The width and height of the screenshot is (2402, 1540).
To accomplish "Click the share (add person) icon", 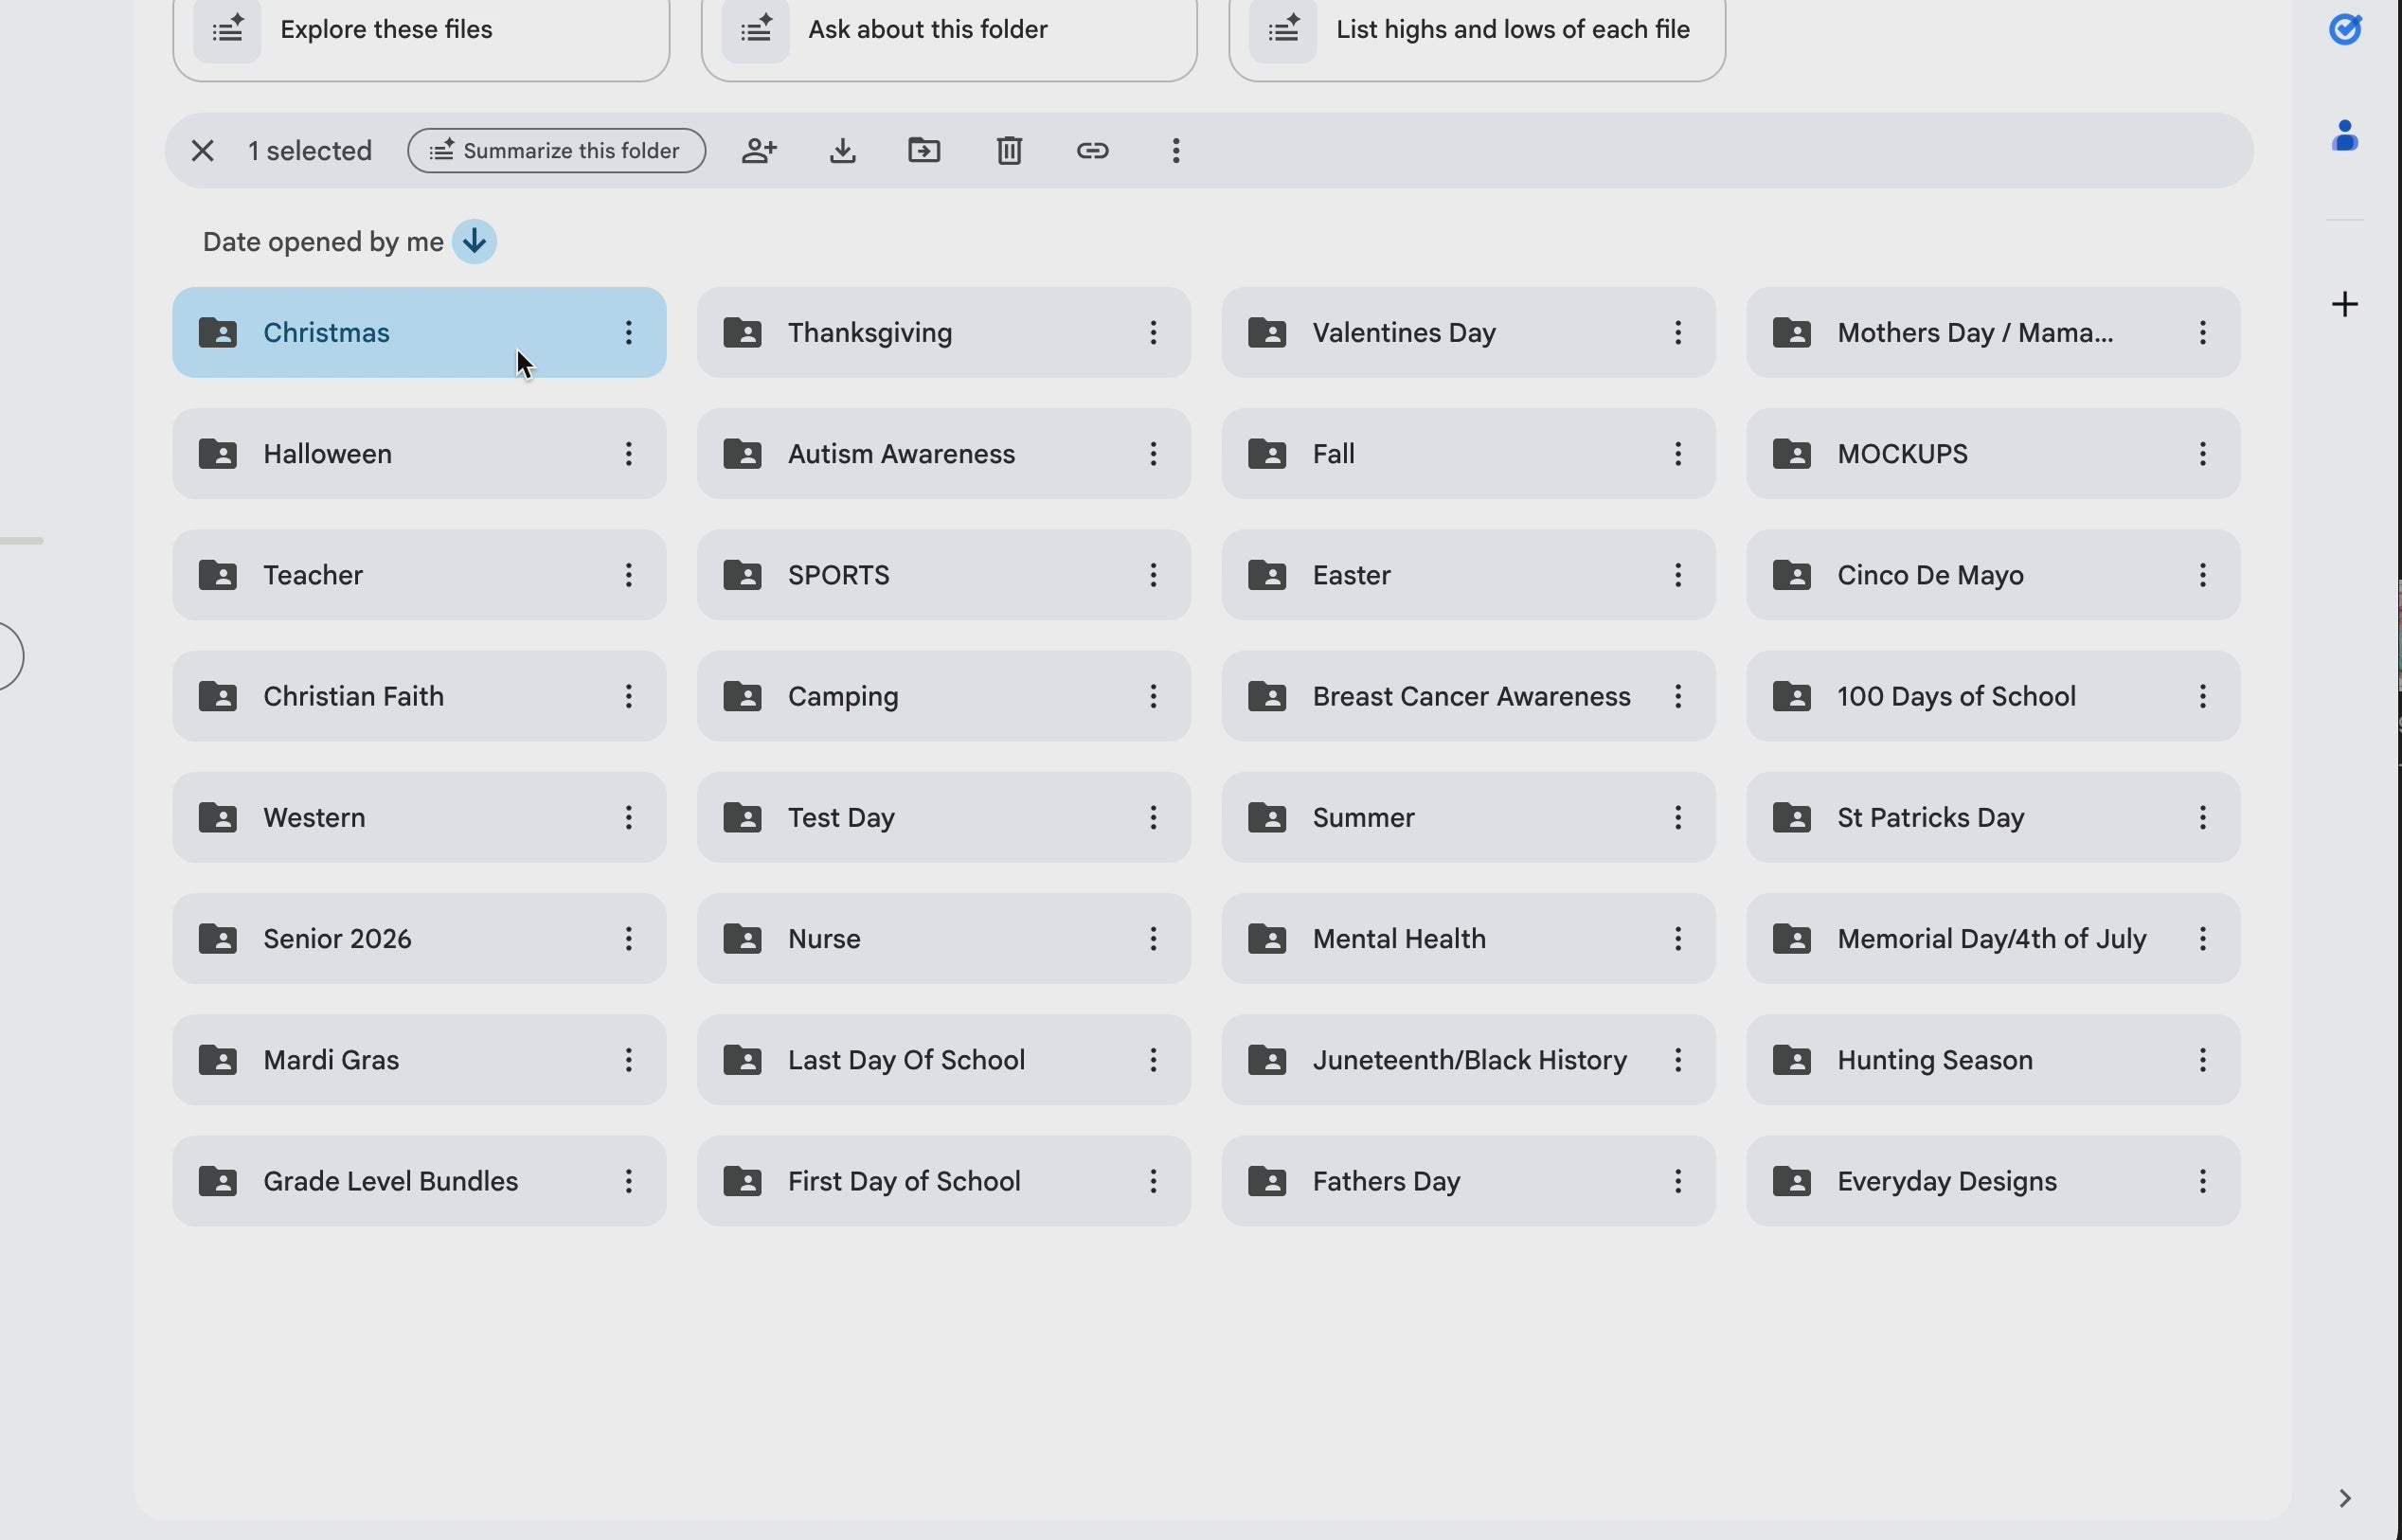I will [x=759, y=151].
